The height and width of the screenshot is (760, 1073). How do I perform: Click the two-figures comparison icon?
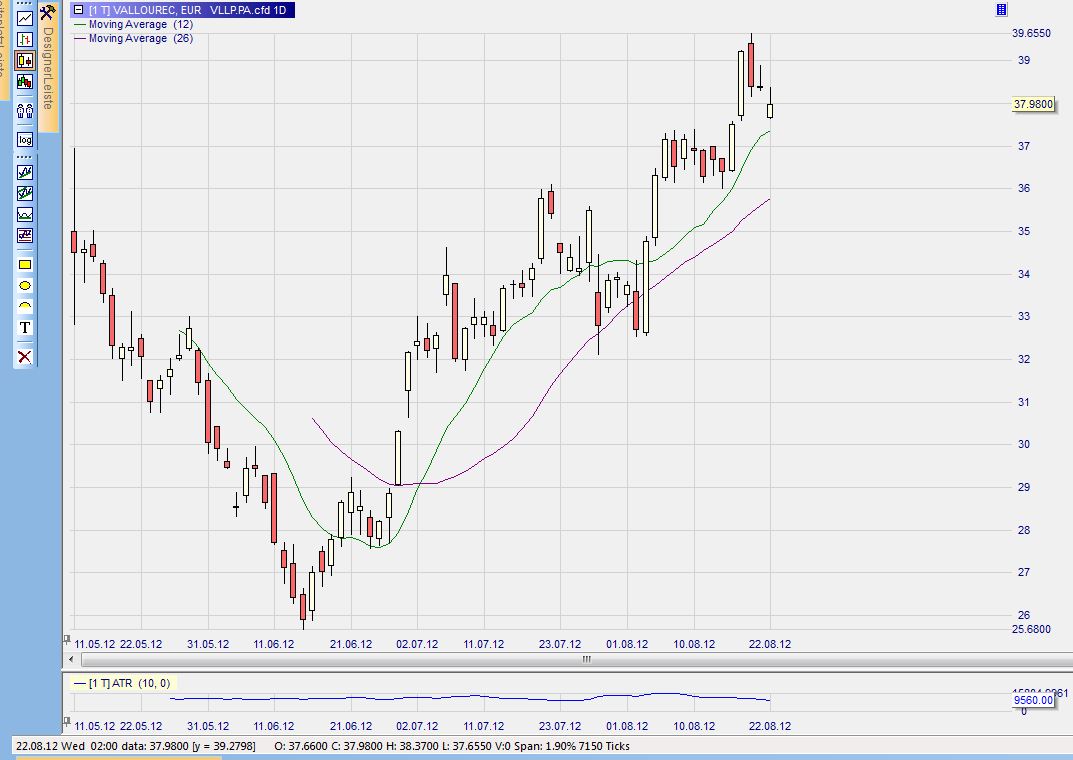[25, 110]
